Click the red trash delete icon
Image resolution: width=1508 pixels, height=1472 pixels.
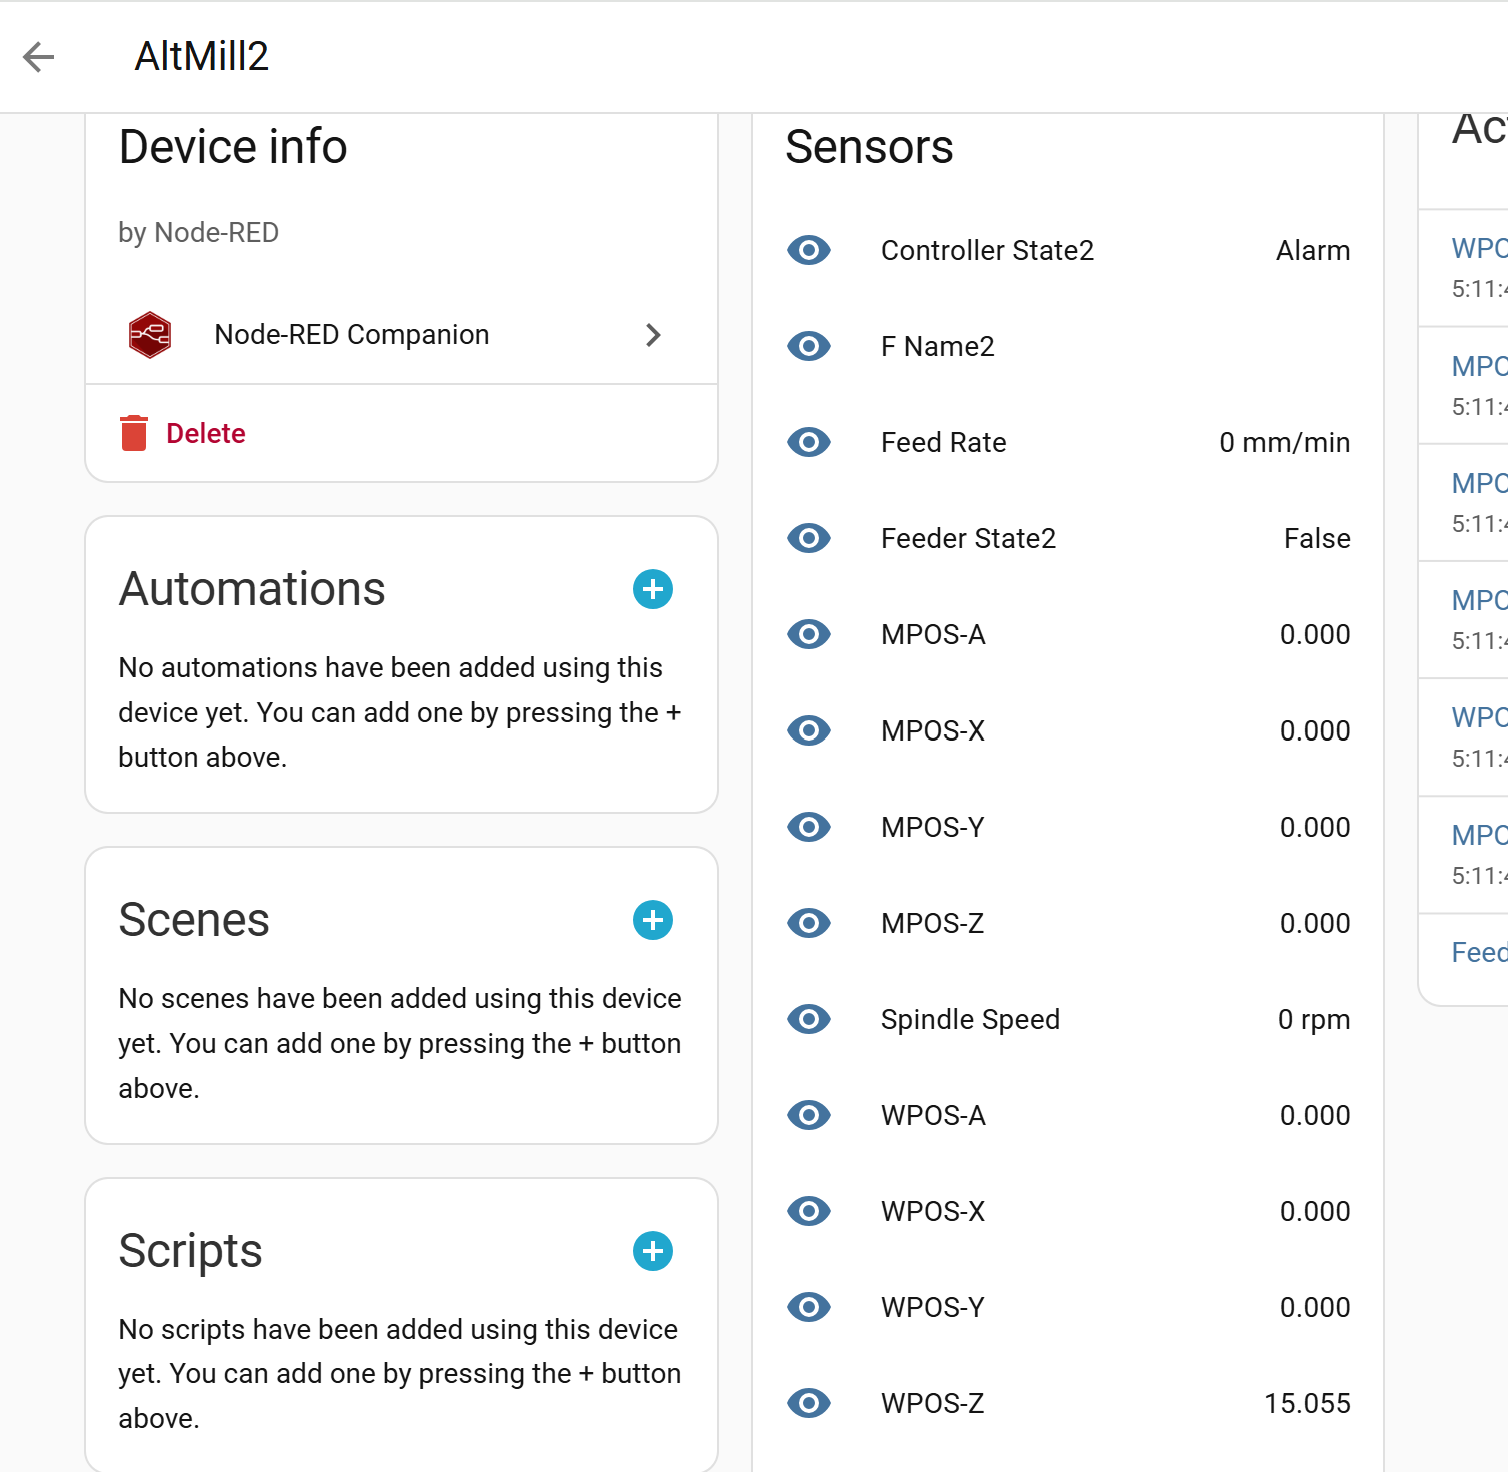click(134, 433)
